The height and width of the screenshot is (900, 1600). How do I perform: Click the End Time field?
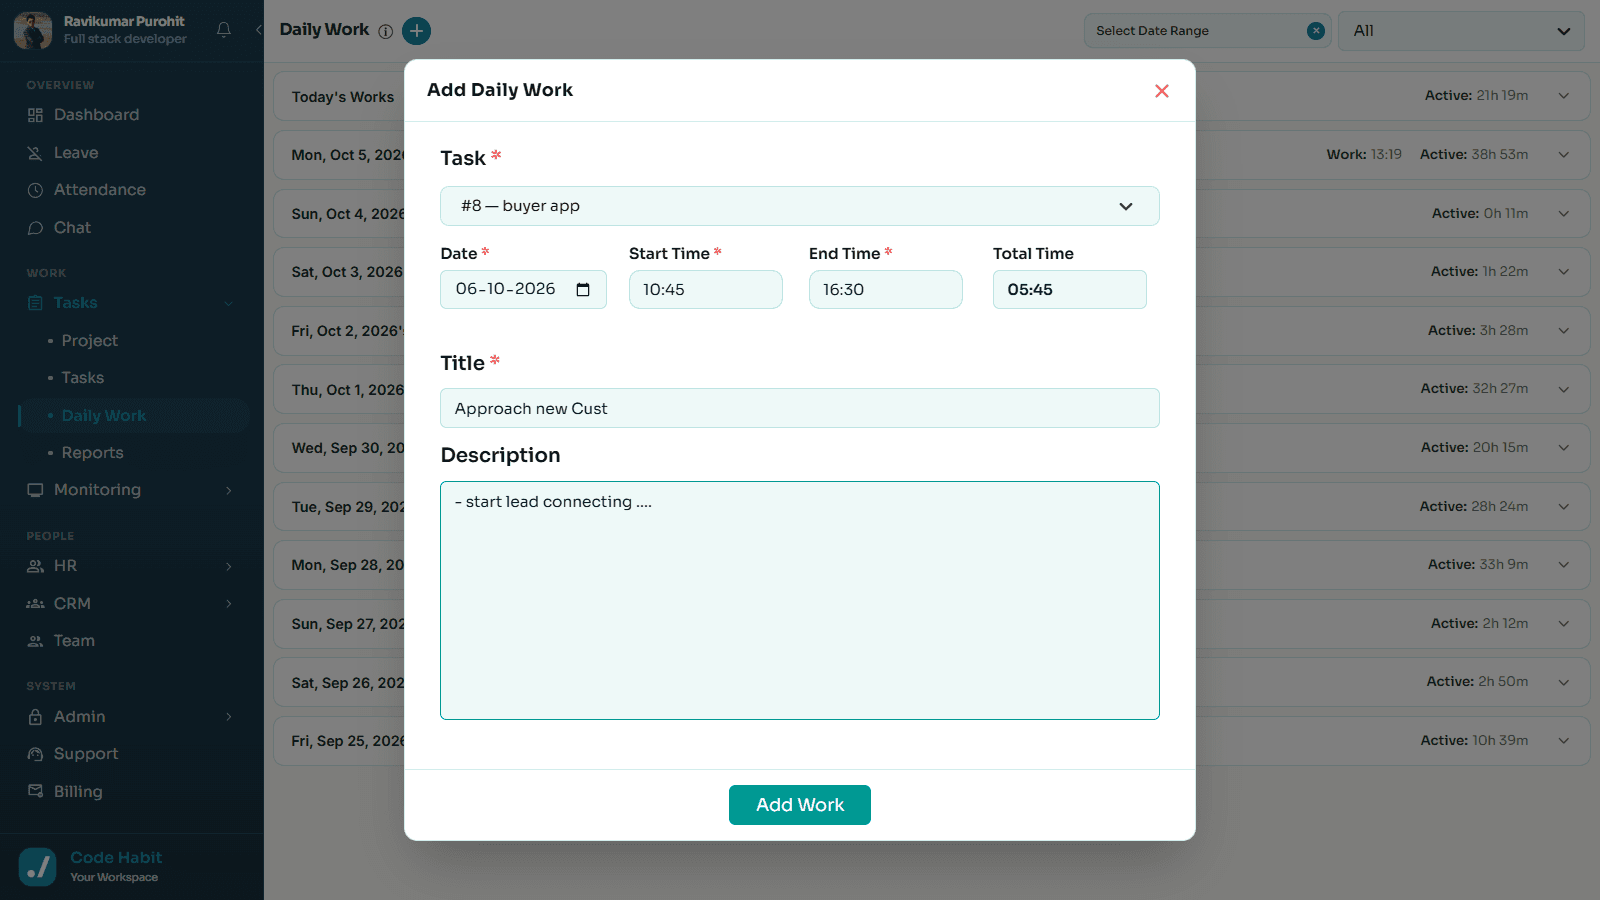click(886, 289)
